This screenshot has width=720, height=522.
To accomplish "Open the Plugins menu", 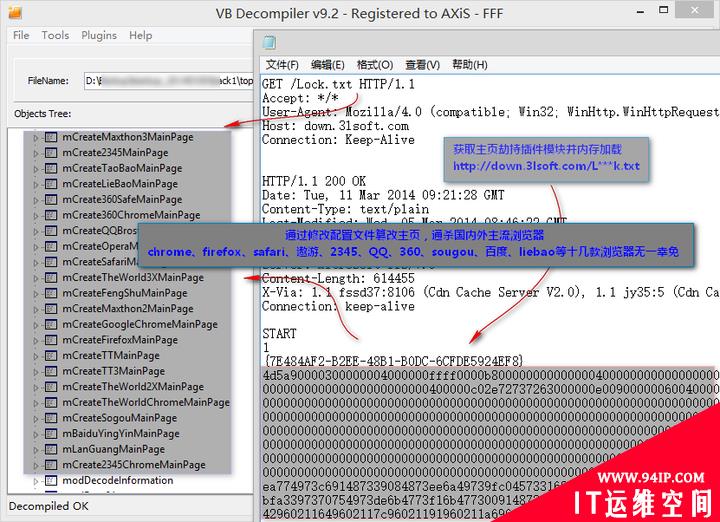I will (99, 35).
